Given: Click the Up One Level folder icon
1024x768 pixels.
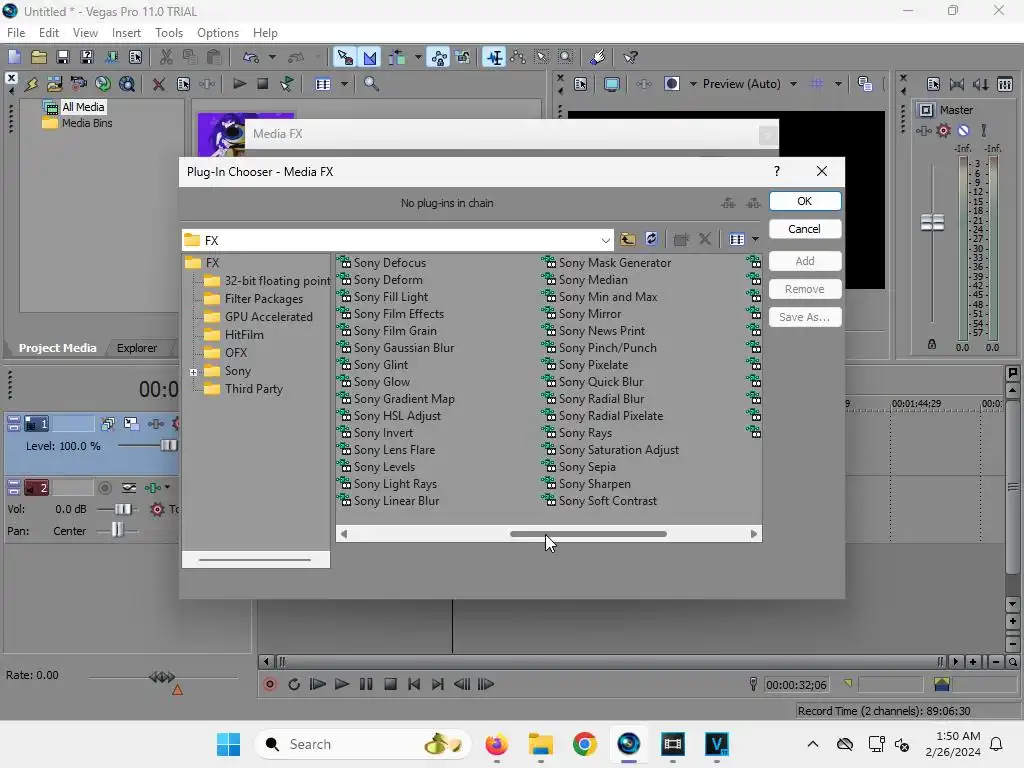Looking at the screenshot, I should 628,239.
